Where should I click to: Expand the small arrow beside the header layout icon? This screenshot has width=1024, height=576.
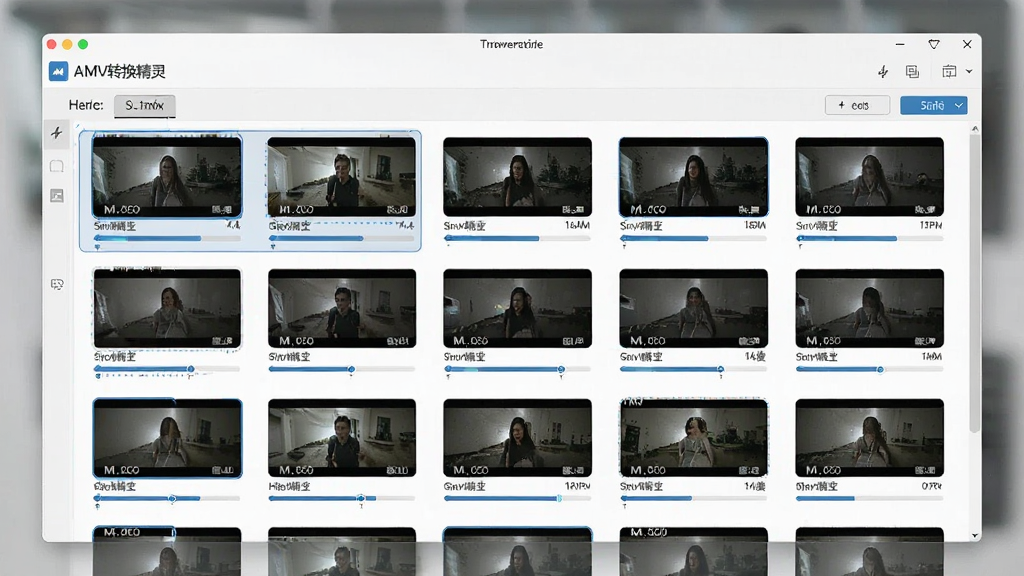click(x=969, y=71)
